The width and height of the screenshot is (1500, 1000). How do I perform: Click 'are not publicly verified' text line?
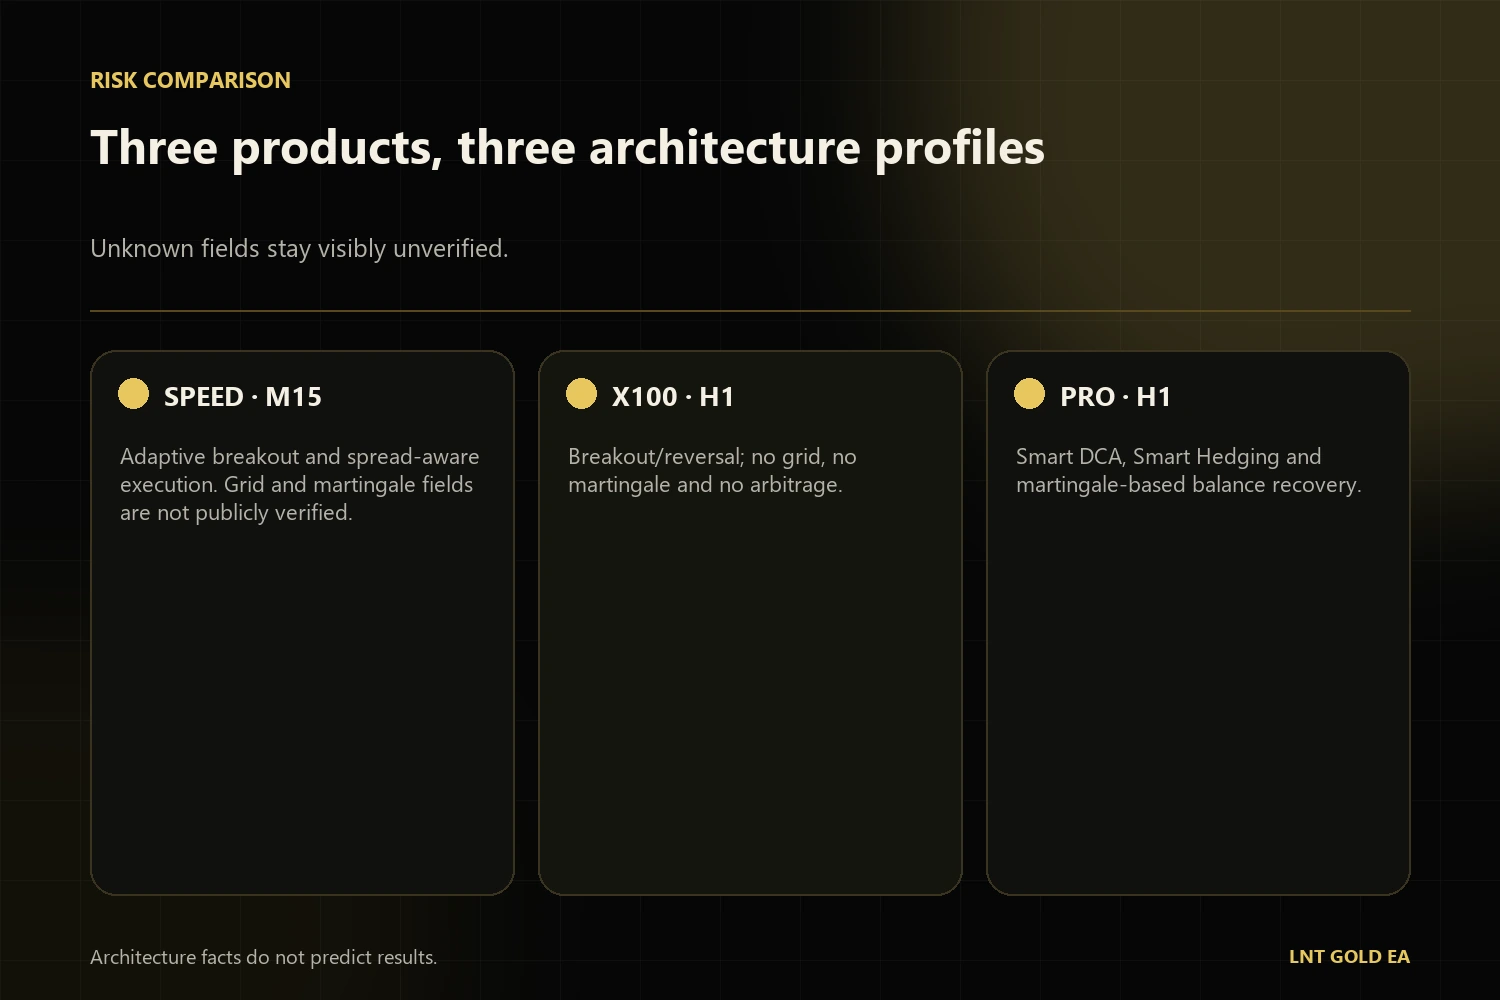(x=235, y=513)
